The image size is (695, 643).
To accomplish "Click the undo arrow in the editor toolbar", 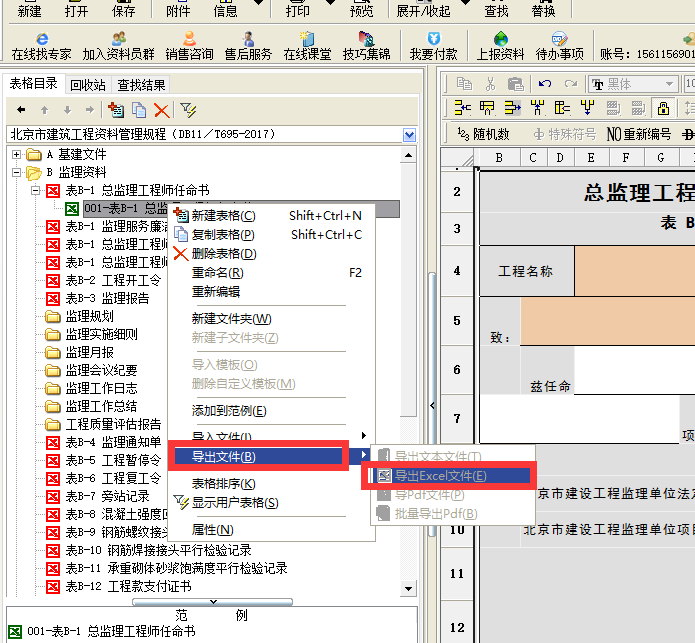I will point(544,84).
